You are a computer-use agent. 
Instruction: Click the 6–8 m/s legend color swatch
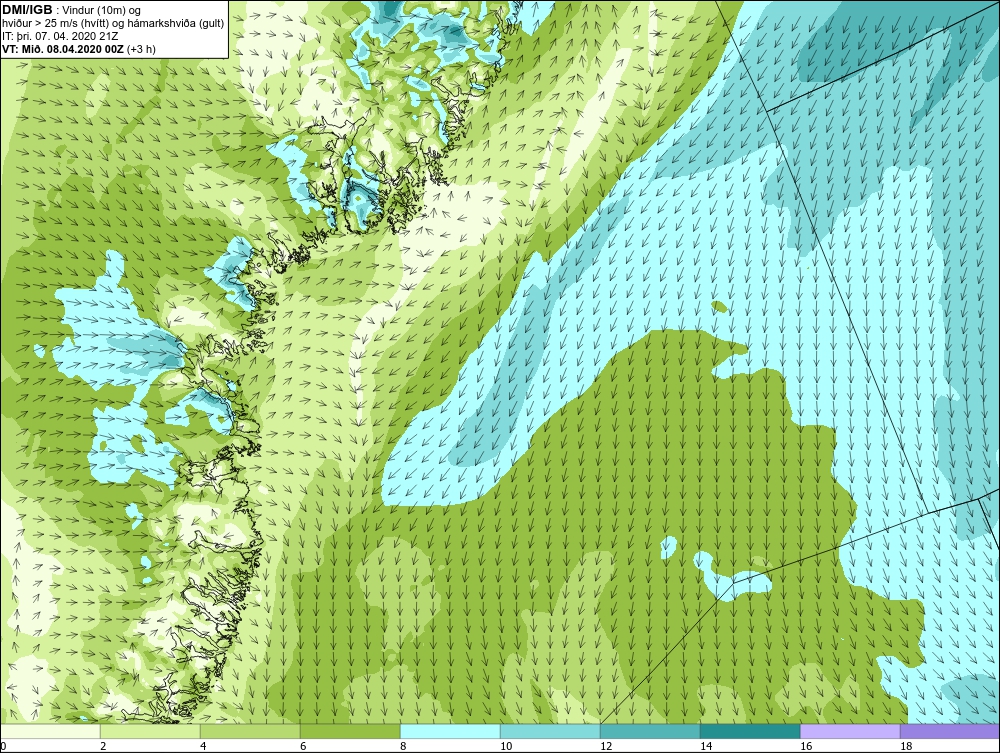(x=350, y=731)
